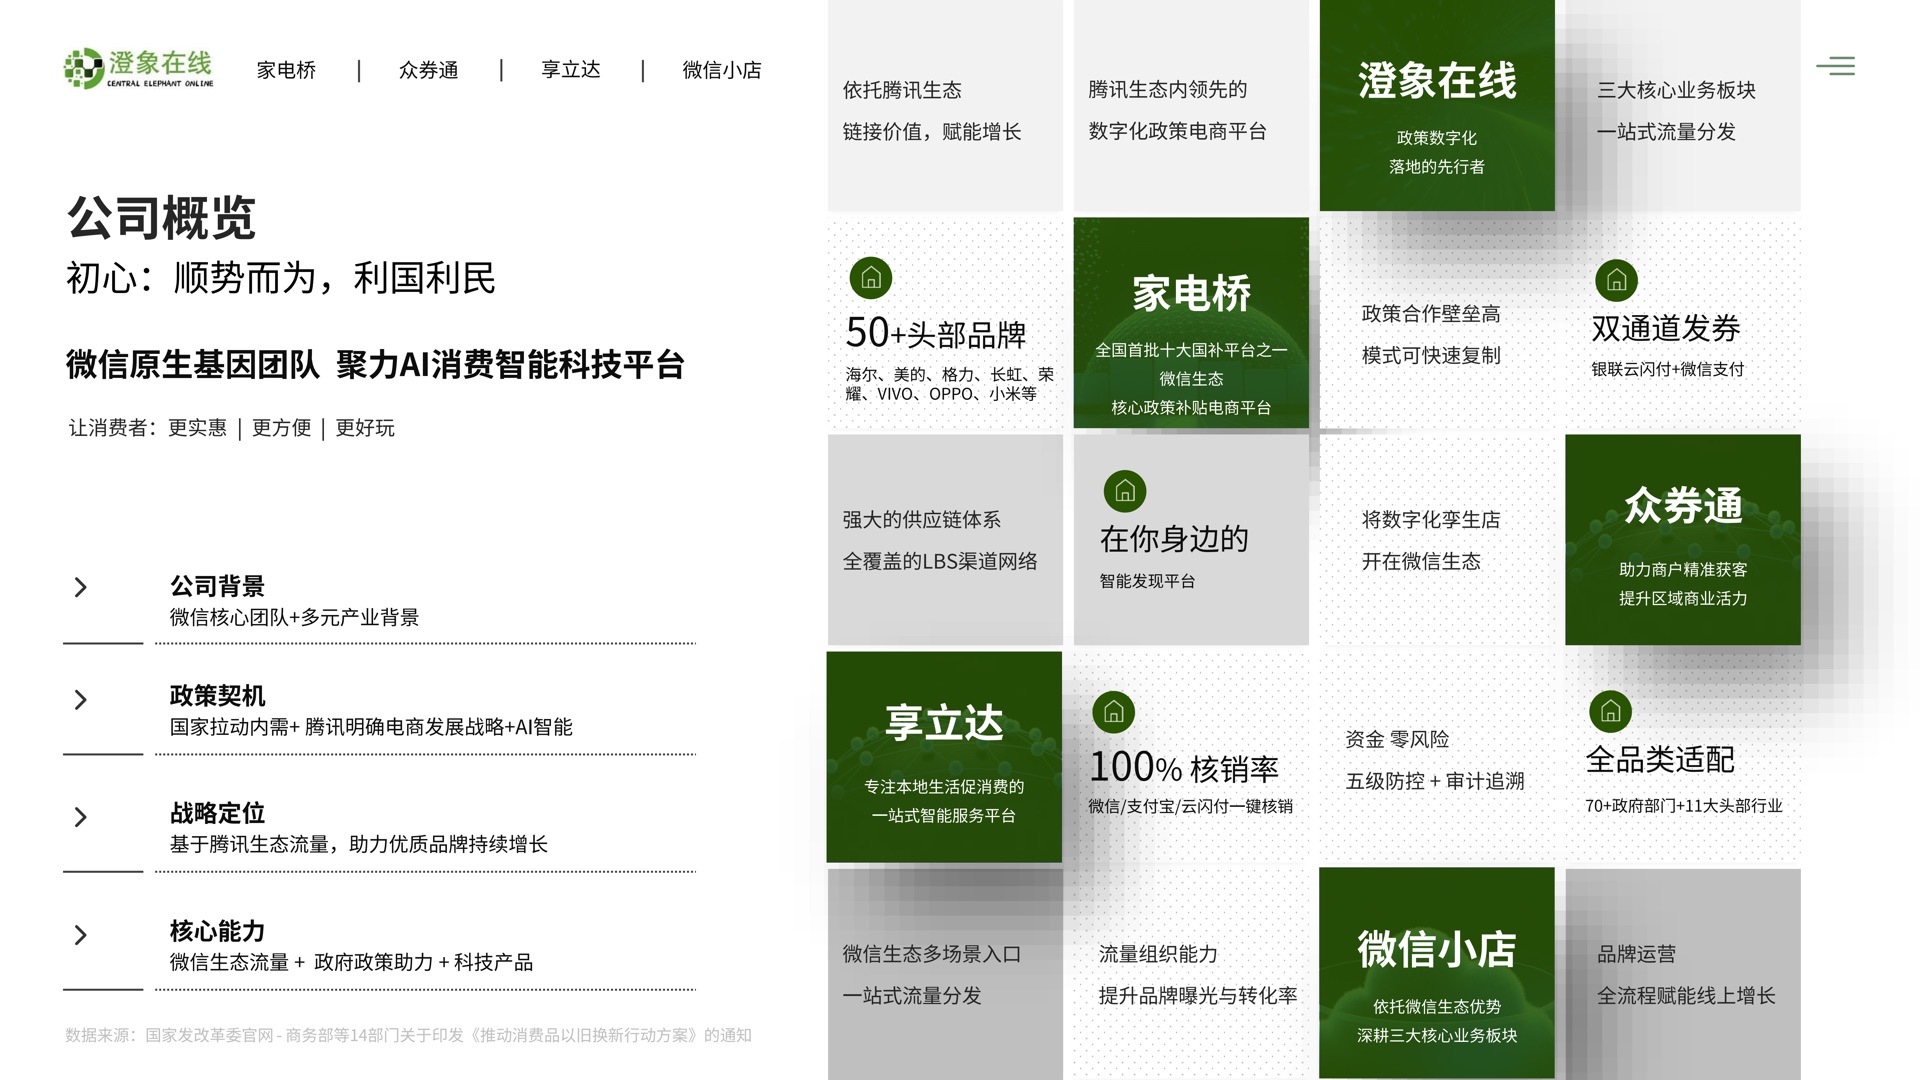Click the home icon above 100% 核销率
Image resolution: width=1920 pixels, height=1080 pixels.
pyautogui.click(x=1114, y=712)
